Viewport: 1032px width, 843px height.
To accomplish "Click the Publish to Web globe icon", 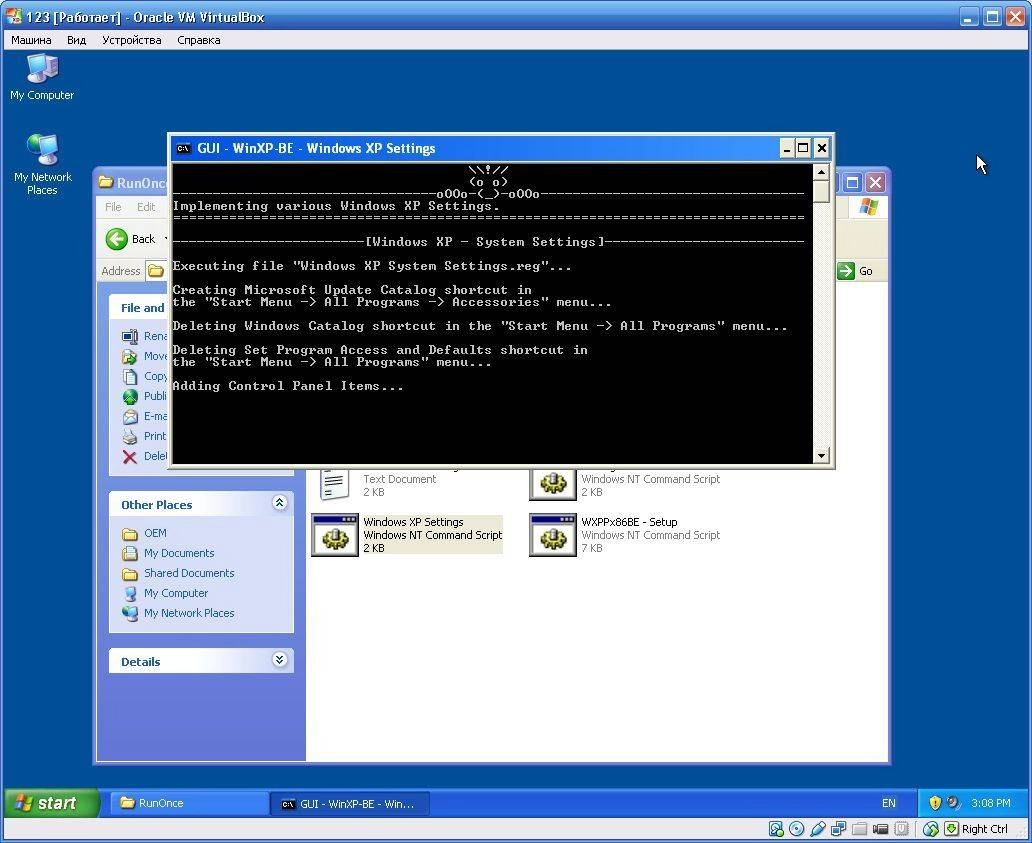I will pos(130,396).
